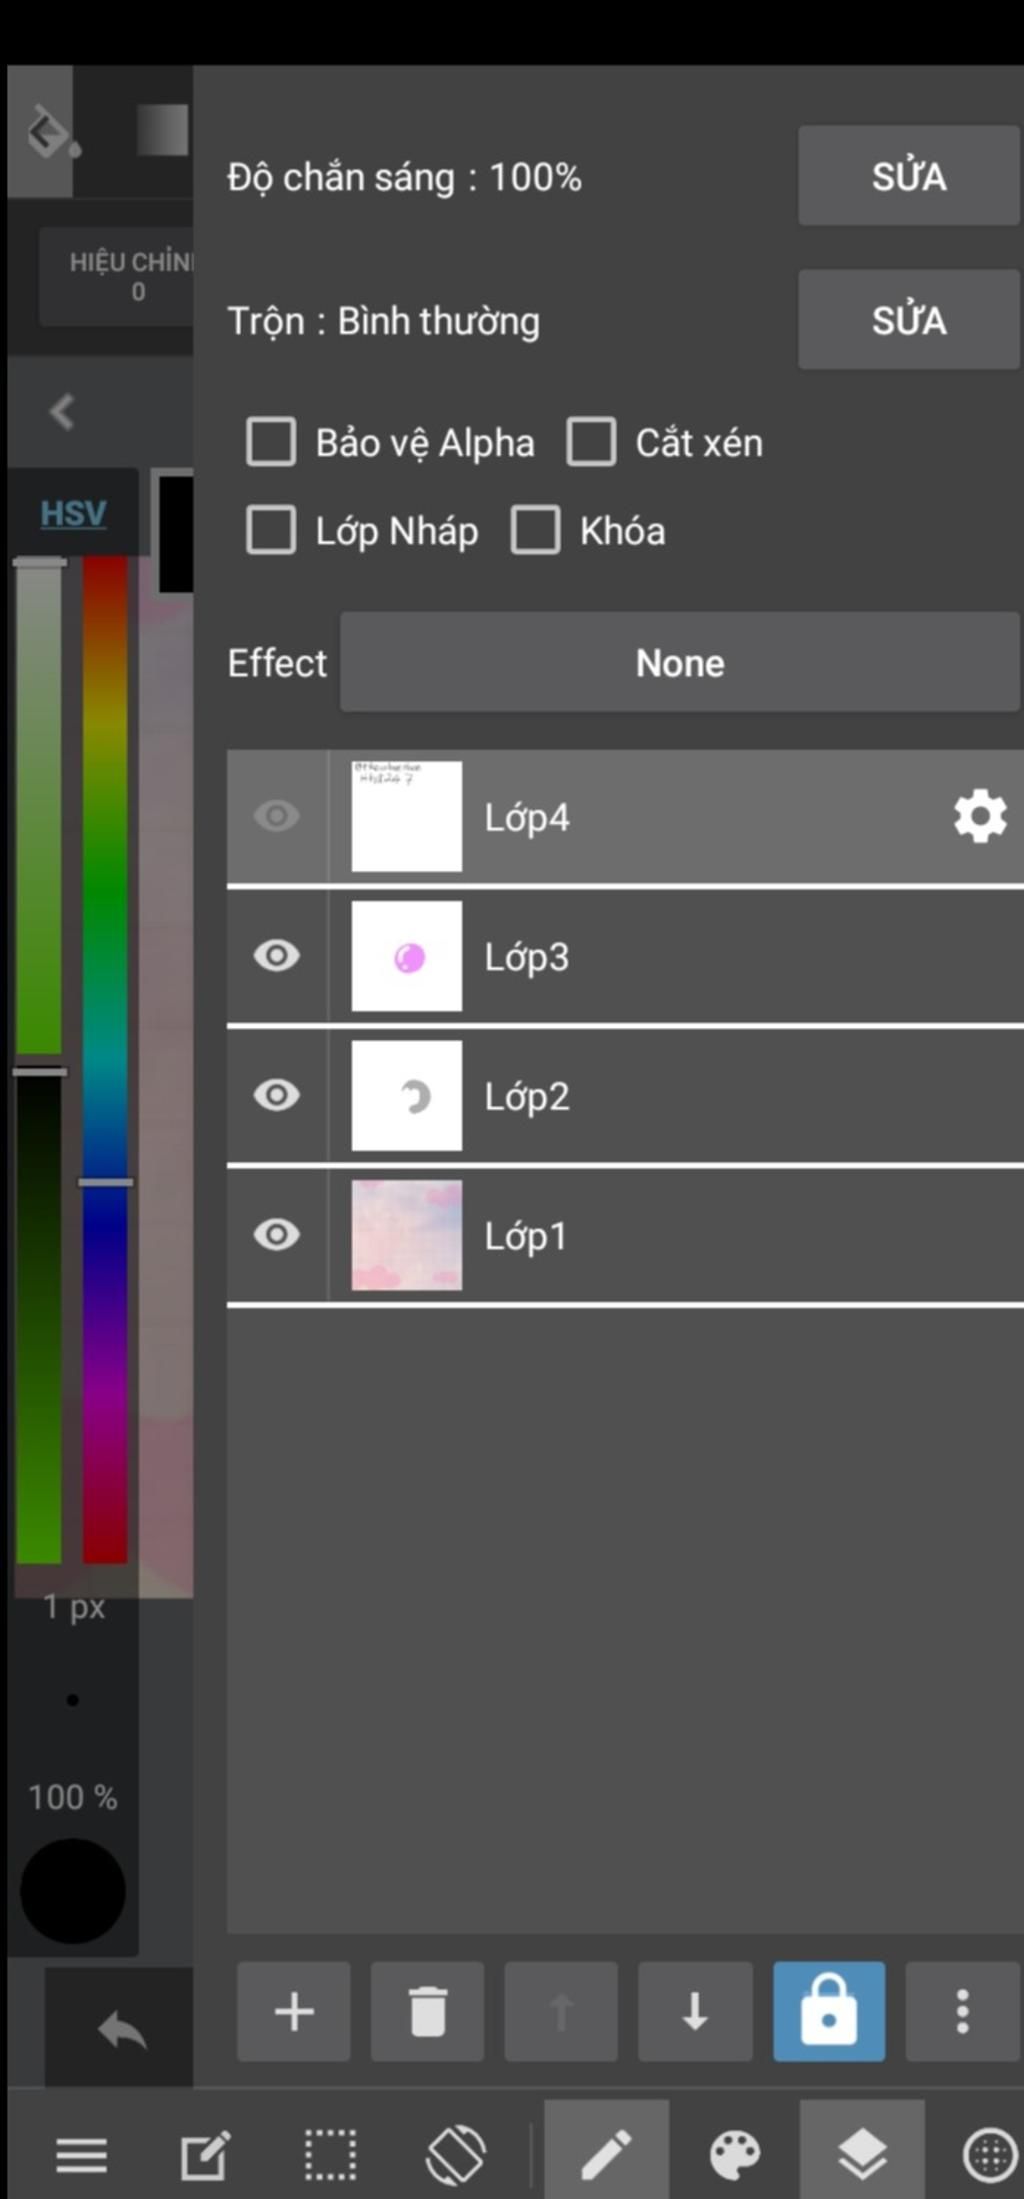
Task: Enable Bảo vệ Alpha checkbox
Action: point(271,442)
